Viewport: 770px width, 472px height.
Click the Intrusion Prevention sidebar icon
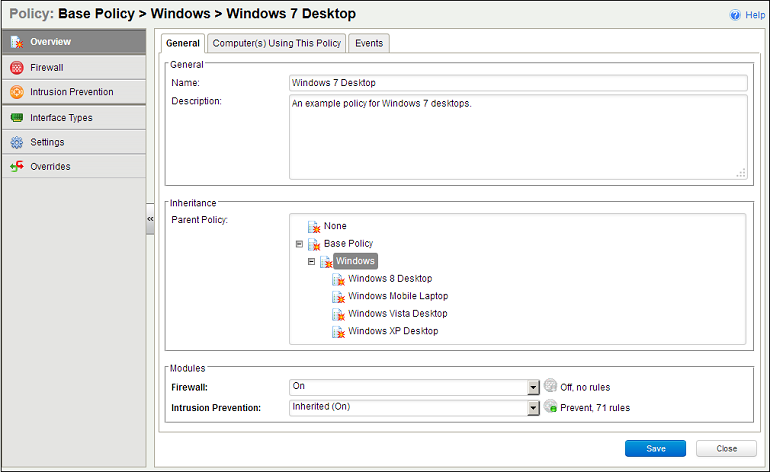(17, 92)
